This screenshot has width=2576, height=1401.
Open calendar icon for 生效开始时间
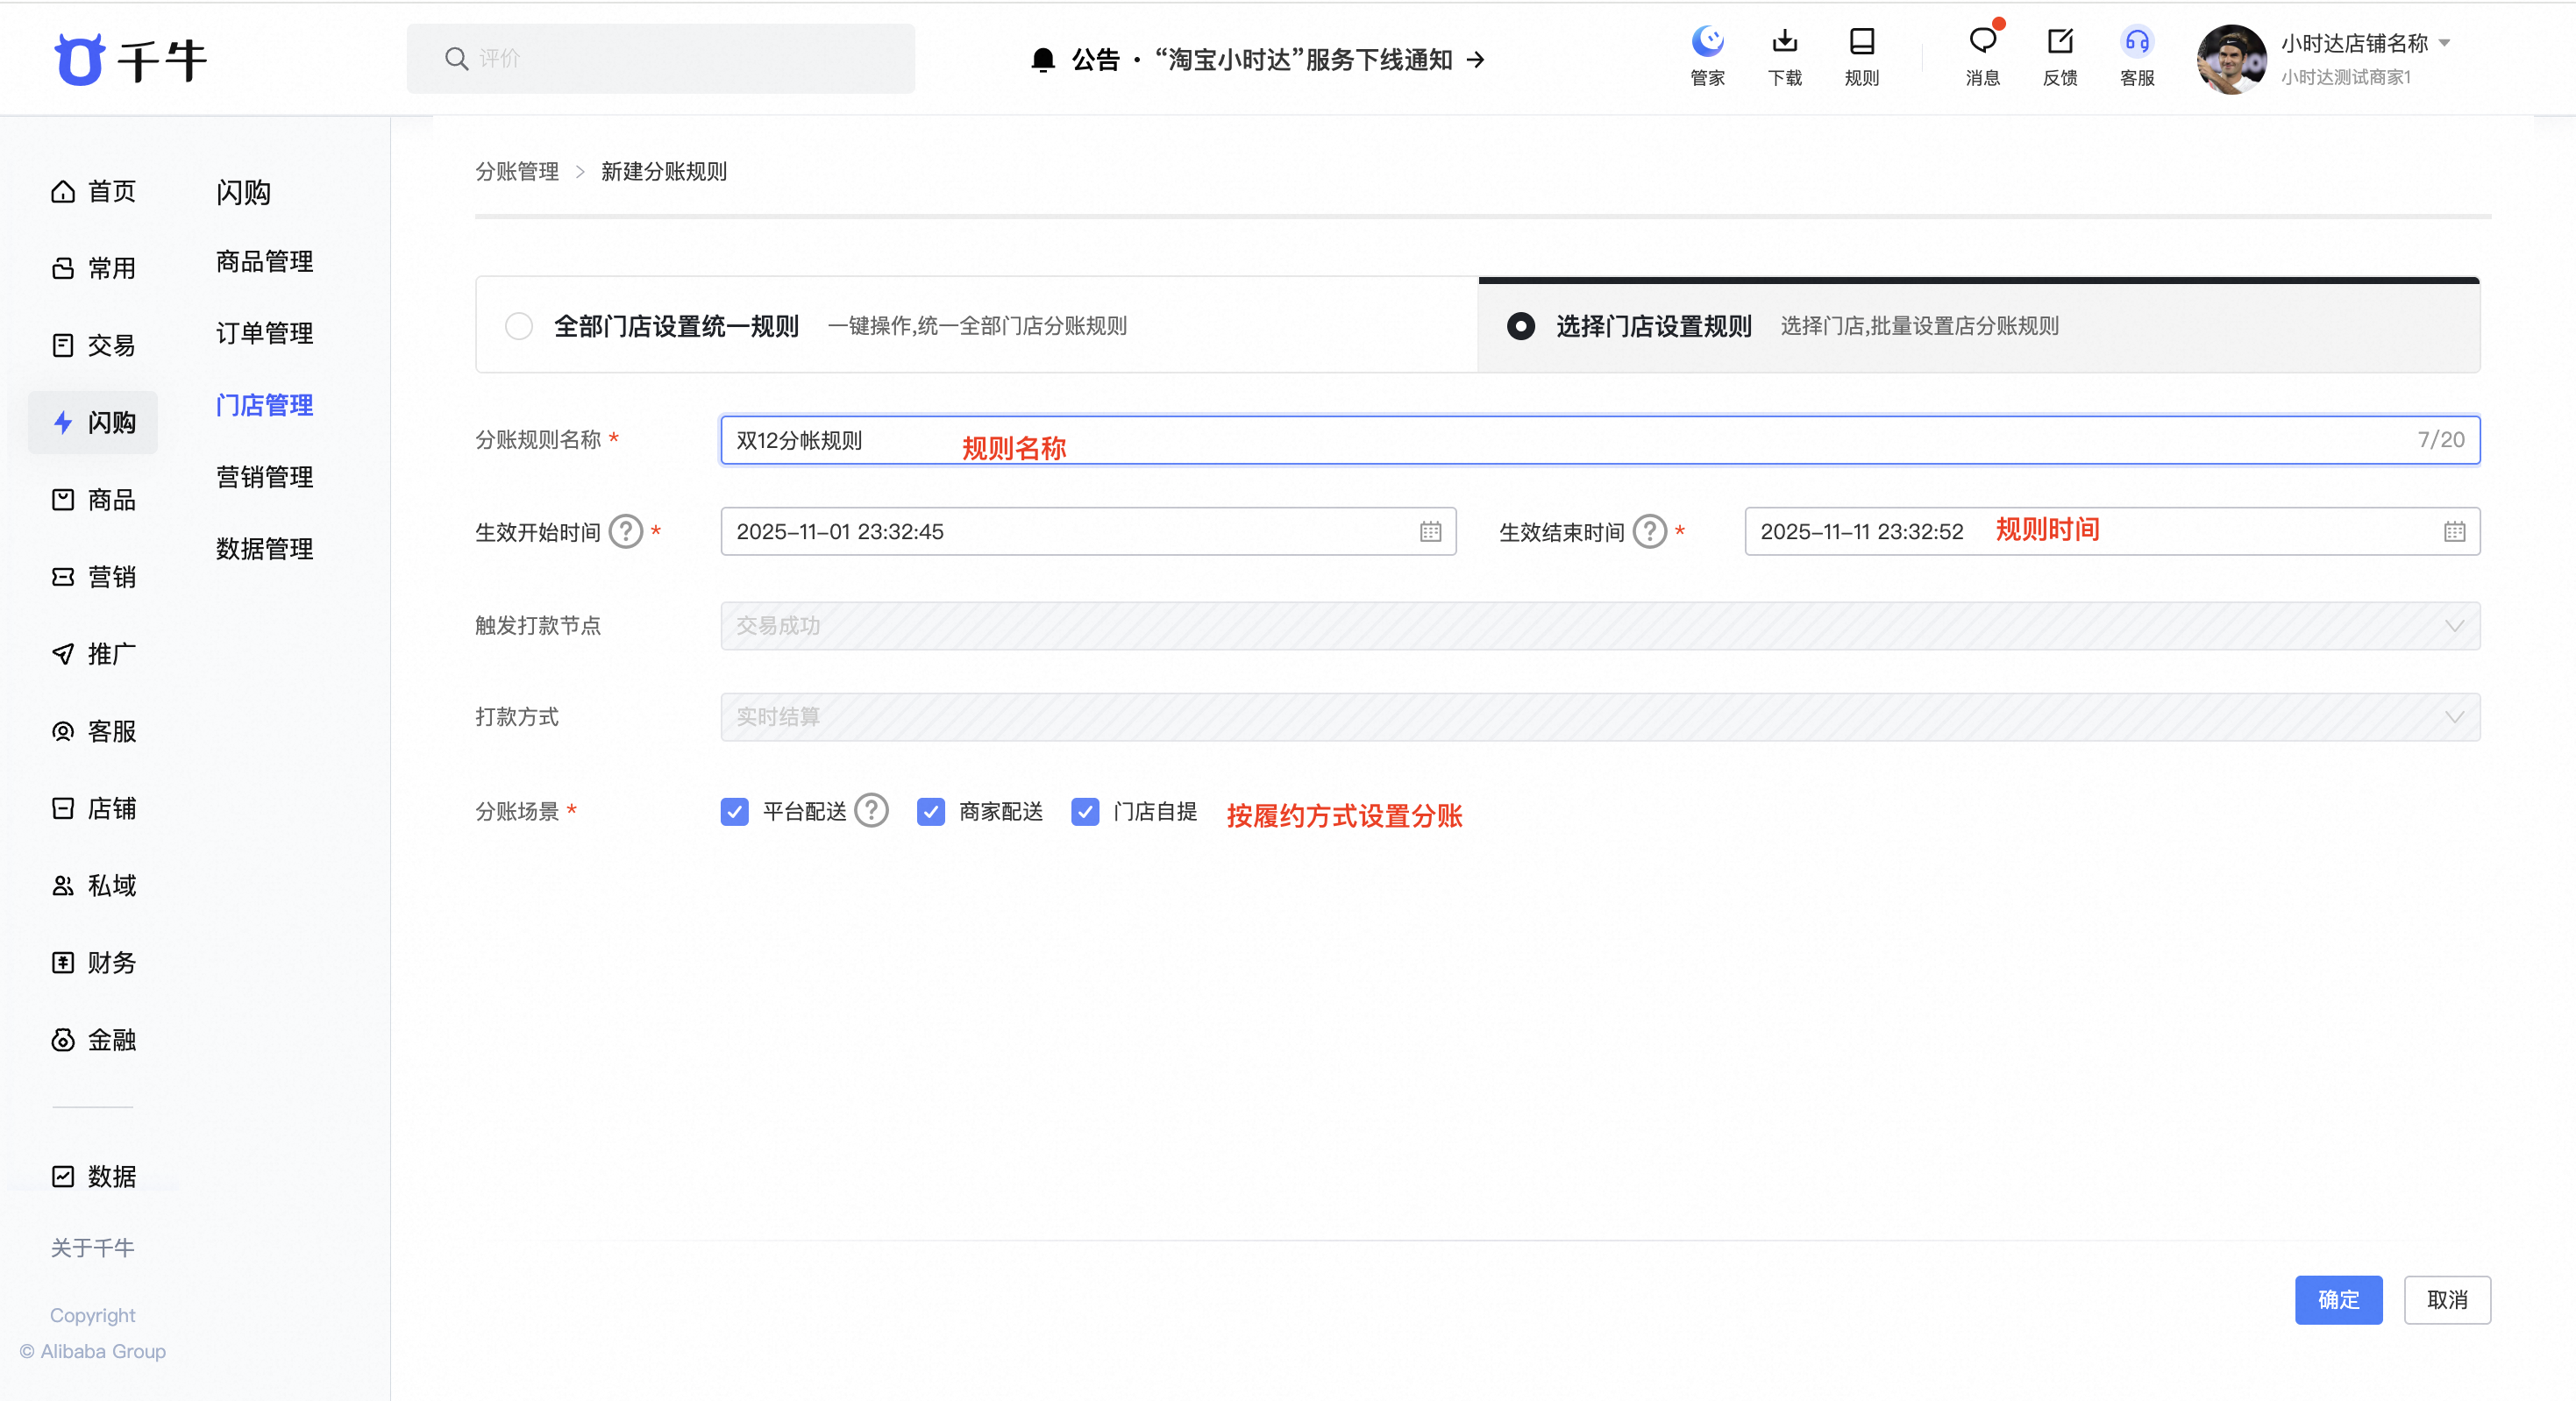click(x=1430, y=532)
